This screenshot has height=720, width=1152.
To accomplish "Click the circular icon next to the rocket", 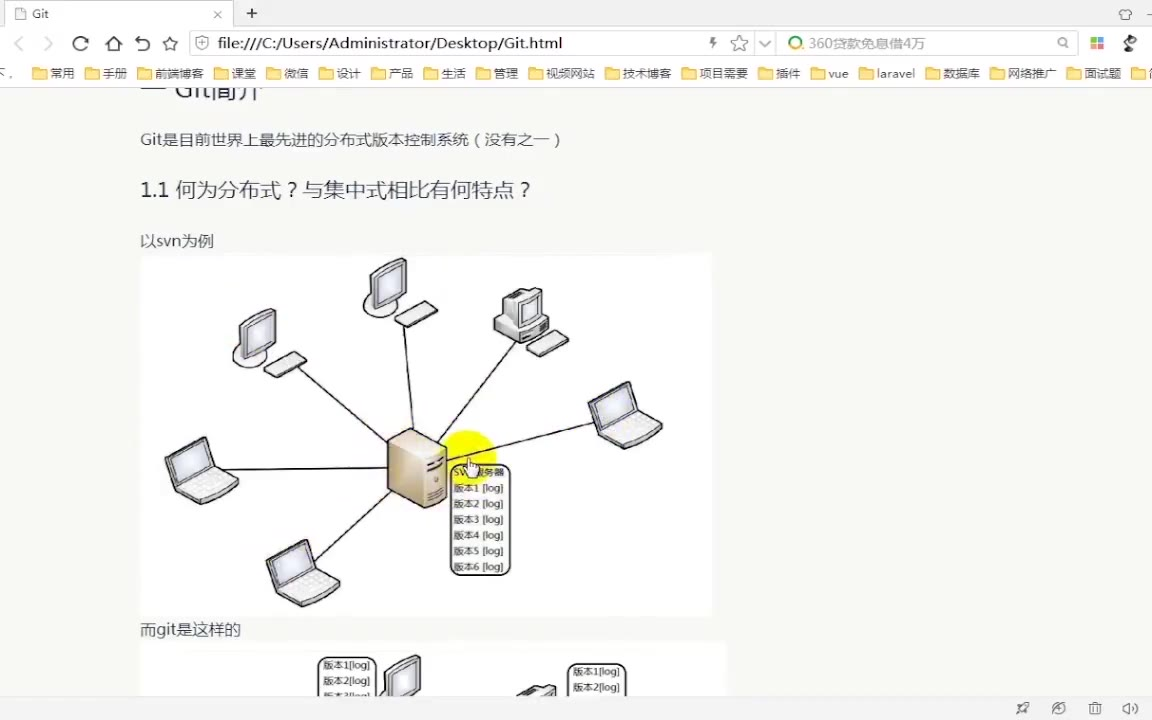I will click(1058, 708).
